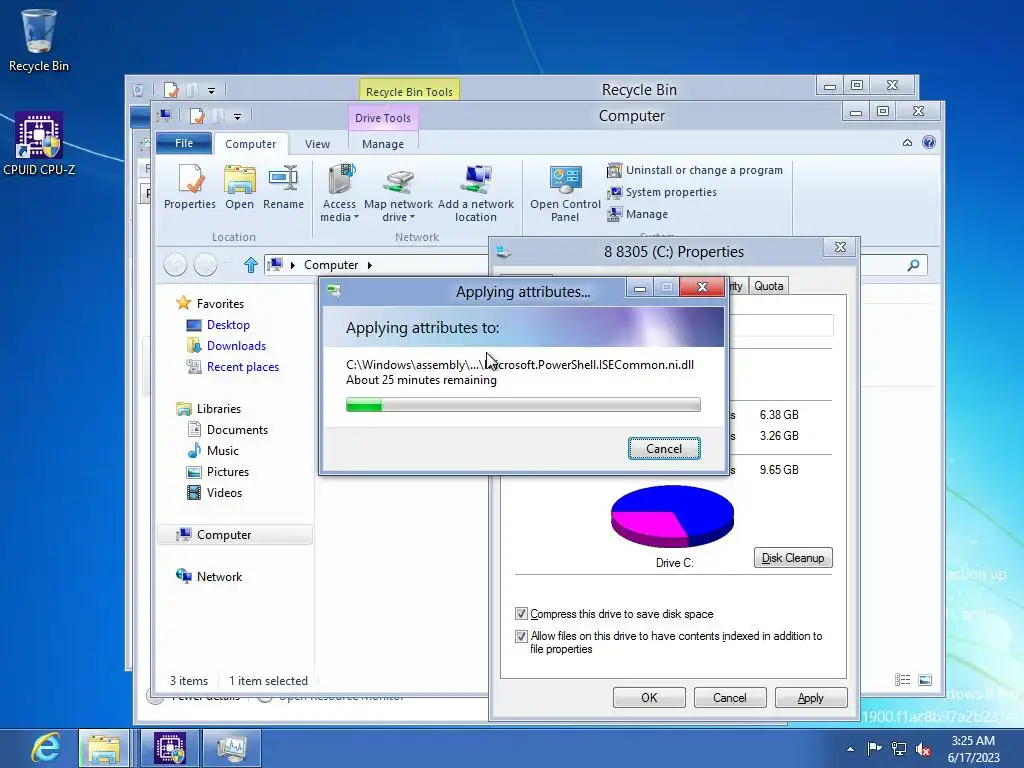Click Add a network location icon
This screenshot has width=1024, height=768.
tap(476, 193)
